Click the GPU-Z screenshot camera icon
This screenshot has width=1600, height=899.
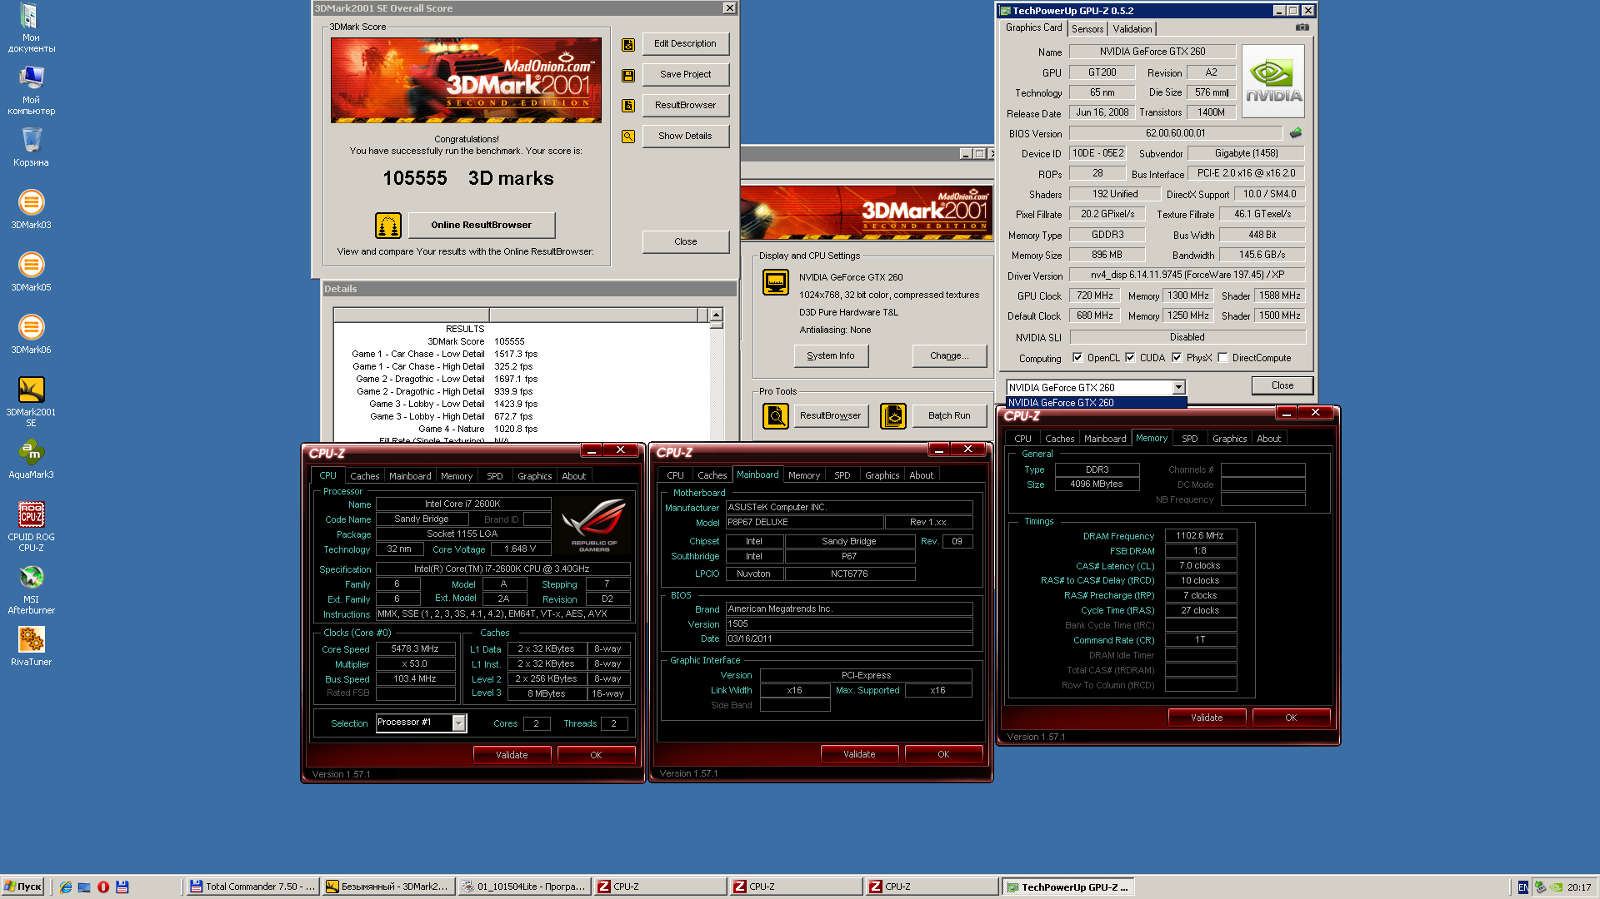tap(1302, 27)
